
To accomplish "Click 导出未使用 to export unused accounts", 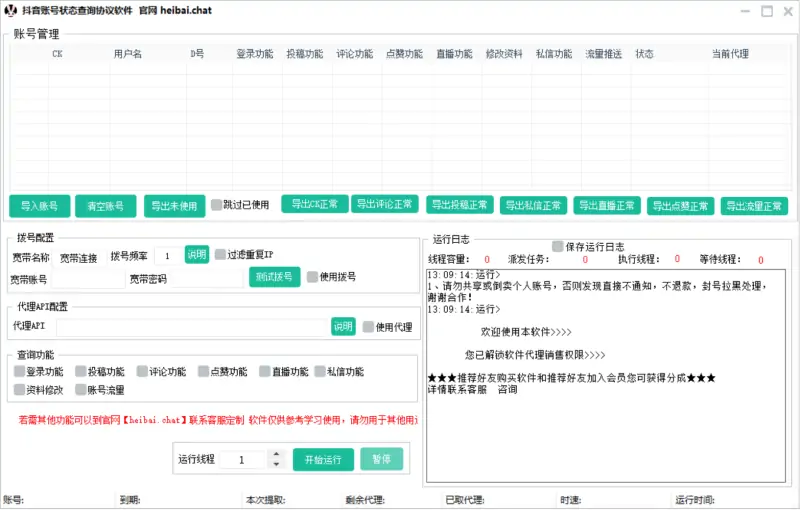I will [173, 207].
